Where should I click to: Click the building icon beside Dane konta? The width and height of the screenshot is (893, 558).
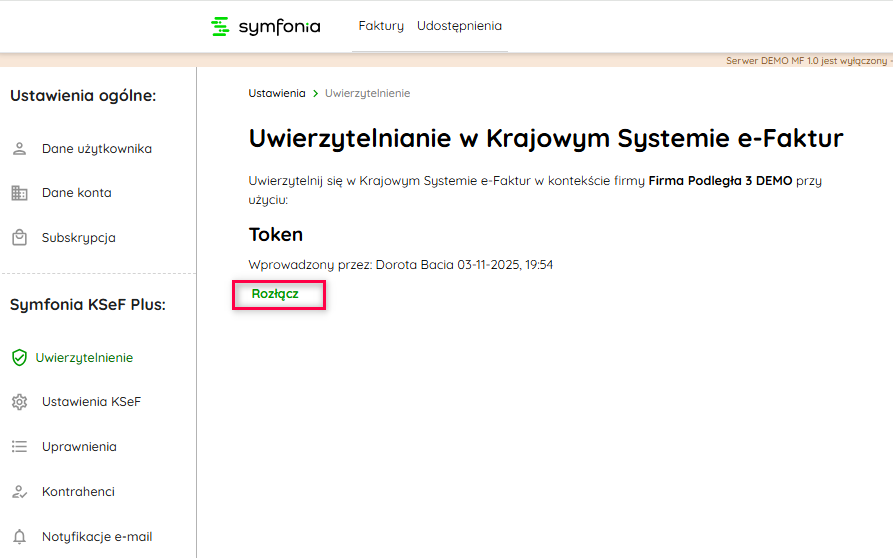(x=19, y=193)
